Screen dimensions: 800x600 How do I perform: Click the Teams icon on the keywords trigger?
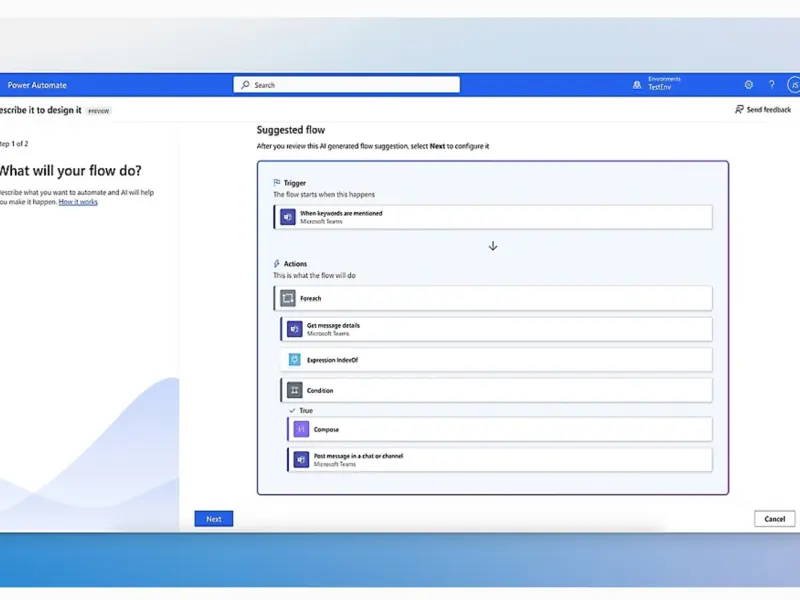(x=288, y=217)
